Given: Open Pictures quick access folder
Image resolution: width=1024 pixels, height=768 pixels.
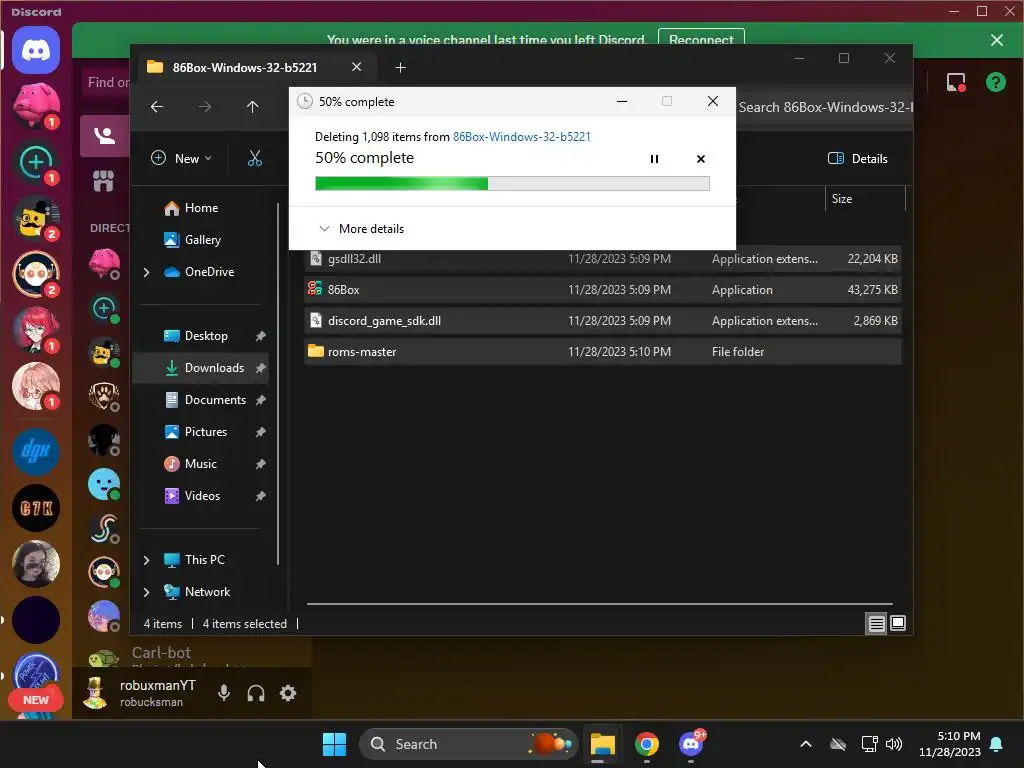Looking at the screenshot, I should (x=206, y=432).
